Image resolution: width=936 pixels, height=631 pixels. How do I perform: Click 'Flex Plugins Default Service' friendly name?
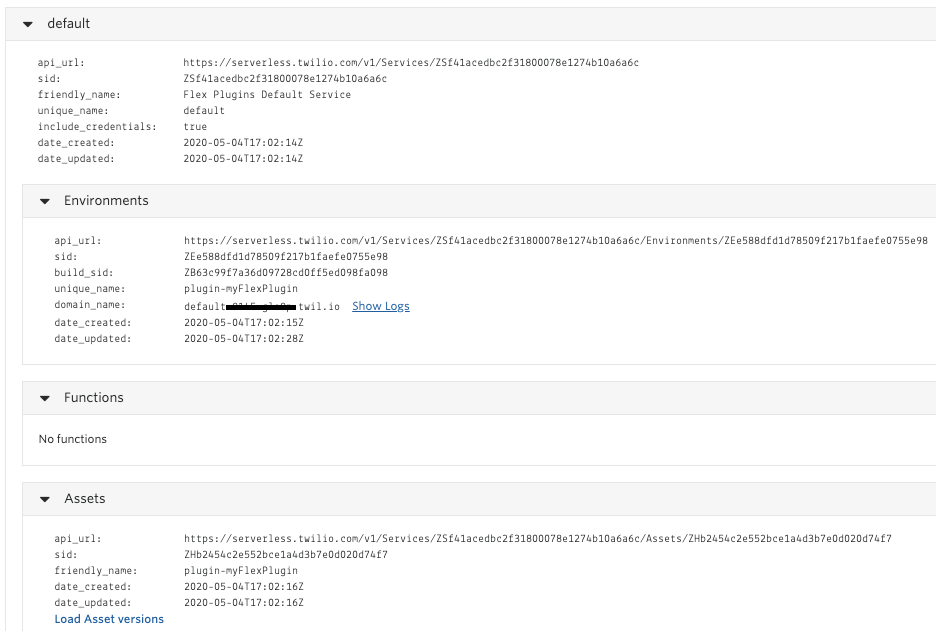[267, 95]
